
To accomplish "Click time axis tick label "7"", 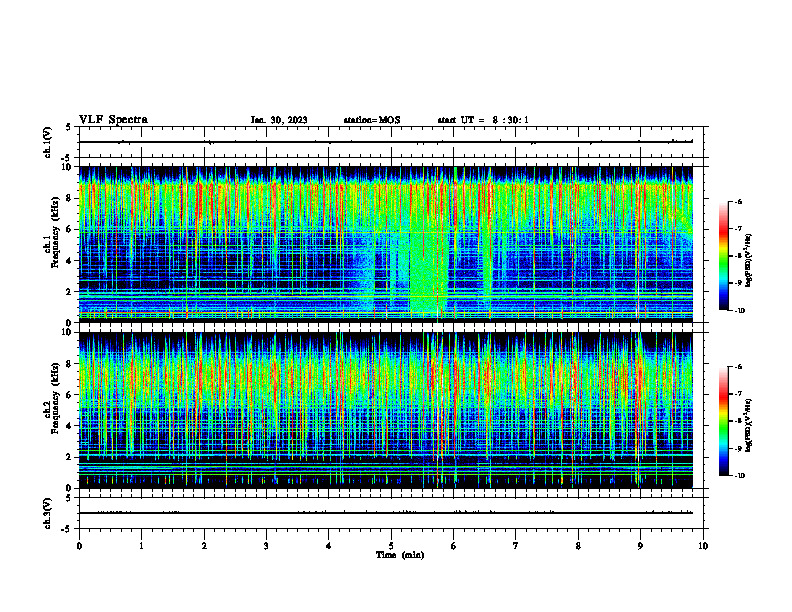I will 516,546.
